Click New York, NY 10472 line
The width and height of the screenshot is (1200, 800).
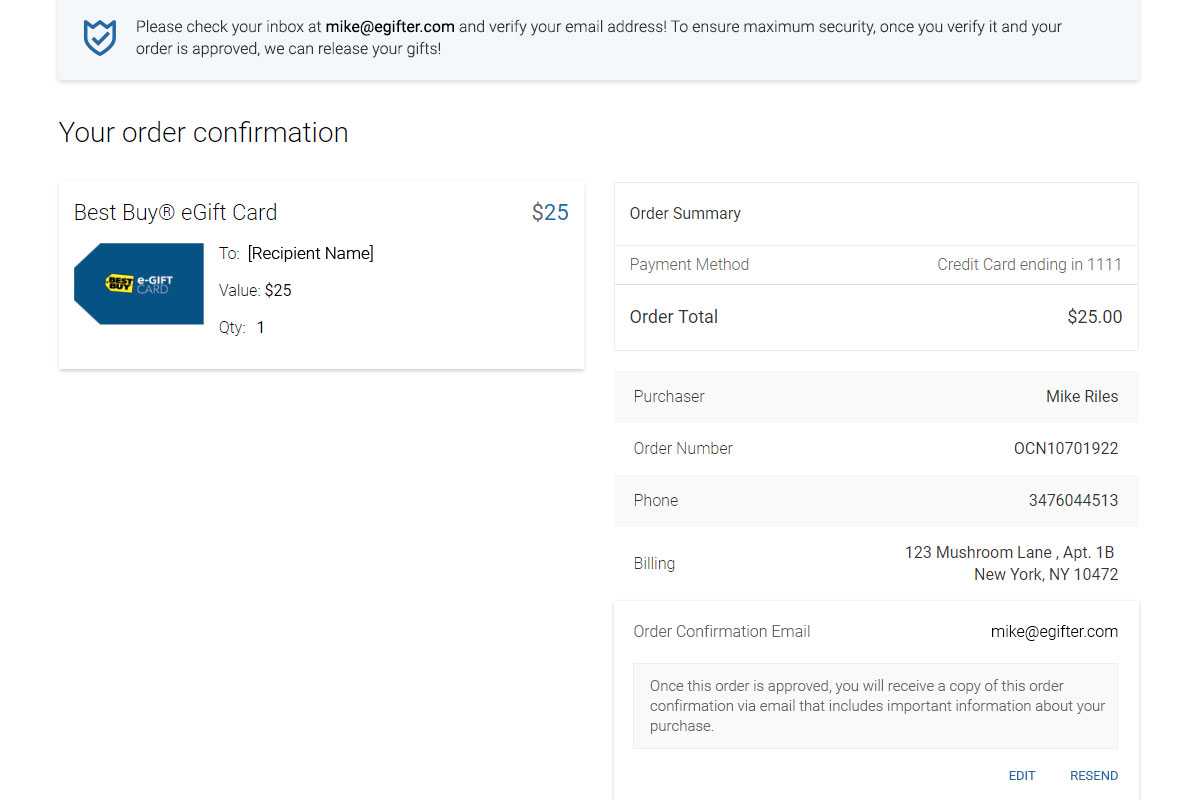(1046, 575)
